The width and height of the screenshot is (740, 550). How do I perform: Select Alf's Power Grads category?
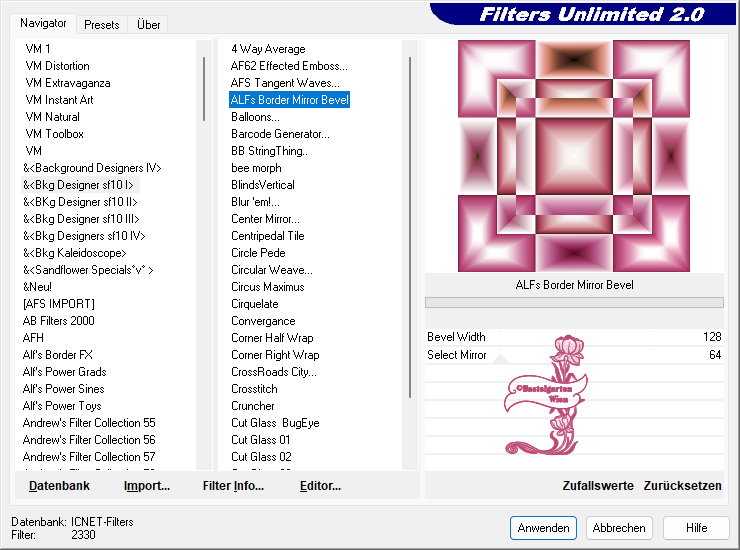(x=65, y=372)
